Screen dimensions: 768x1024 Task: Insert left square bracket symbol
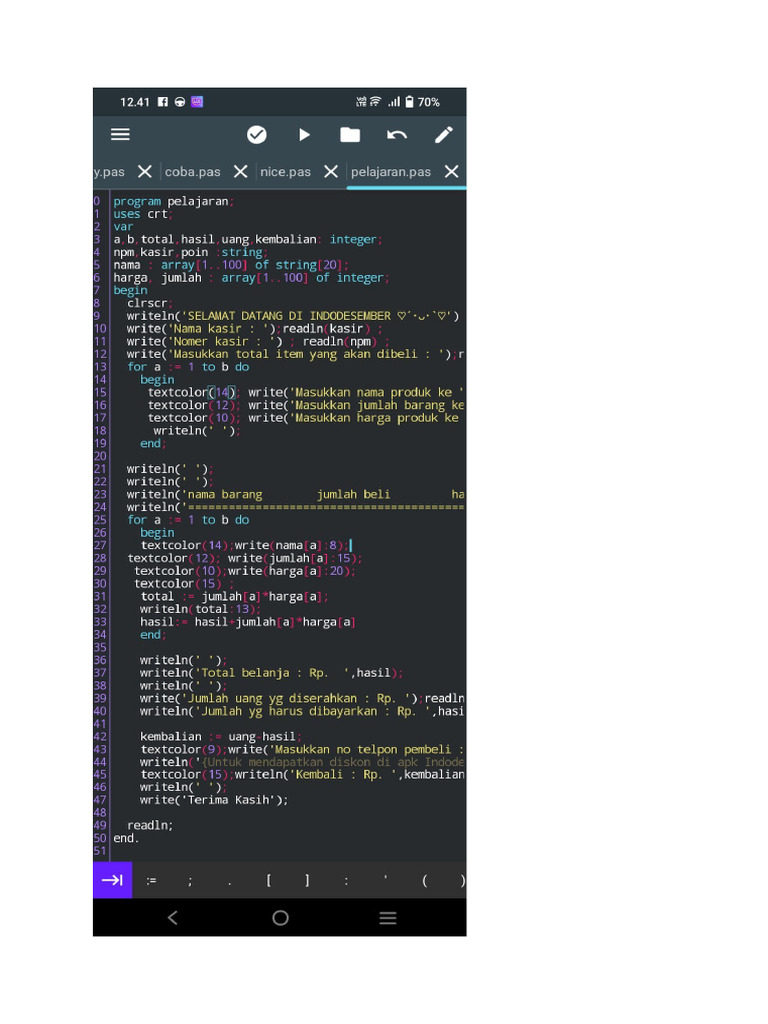click(268, 881)
